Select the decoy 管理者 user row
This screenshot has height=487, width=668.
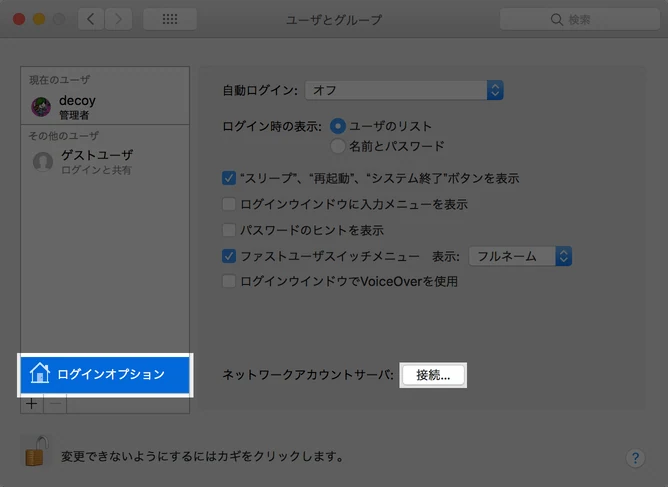(x=105, y=107)
